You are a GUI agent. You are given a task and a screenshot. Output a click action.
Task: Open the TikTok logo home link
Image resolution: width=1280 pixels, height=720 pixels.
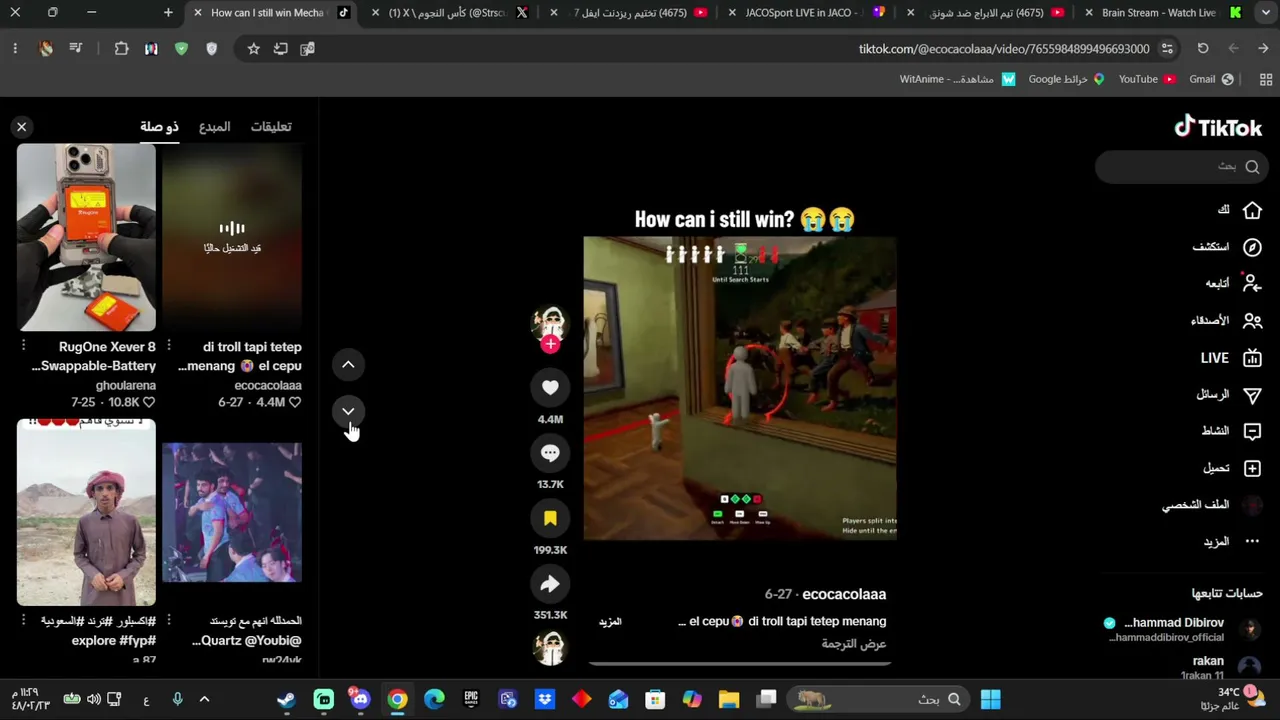pyautogui.click(x=1218, y=127)
